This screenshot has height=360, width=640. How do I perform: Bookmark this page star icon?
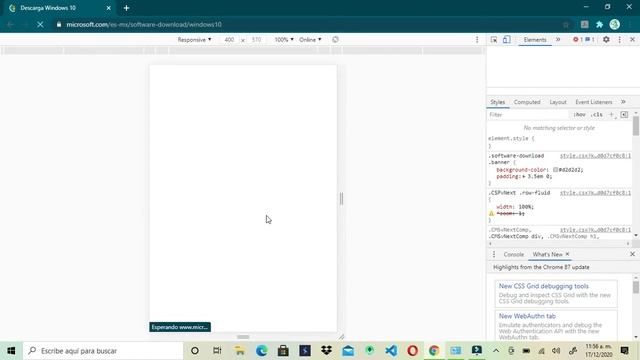[x=566, y=24]
